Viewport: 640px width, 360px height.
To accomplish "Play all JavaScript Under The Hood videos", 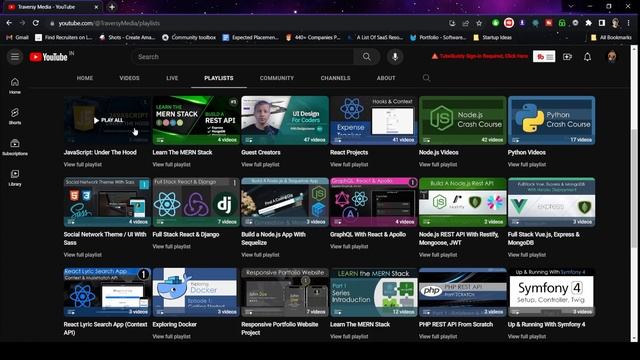I will [108, 120].
